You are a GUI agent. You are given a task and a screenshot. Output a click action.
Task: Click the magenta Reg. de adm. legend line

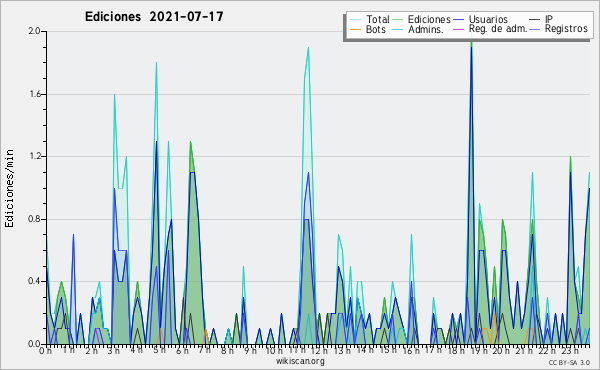[458, 29]
